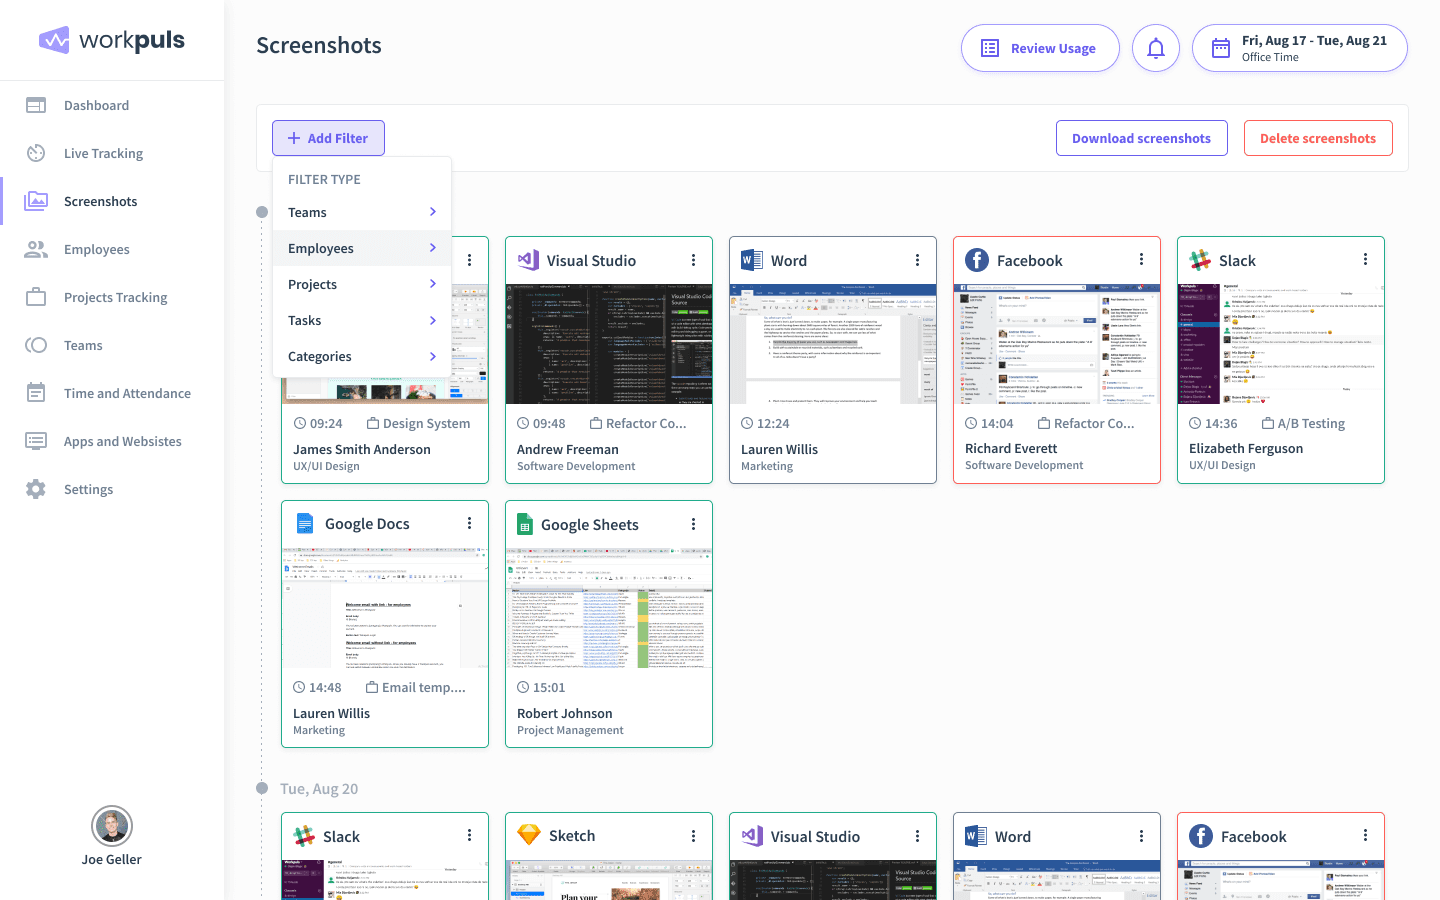
Task: Select the Live Tracking clock icon
Action: [x=35, y=153]
